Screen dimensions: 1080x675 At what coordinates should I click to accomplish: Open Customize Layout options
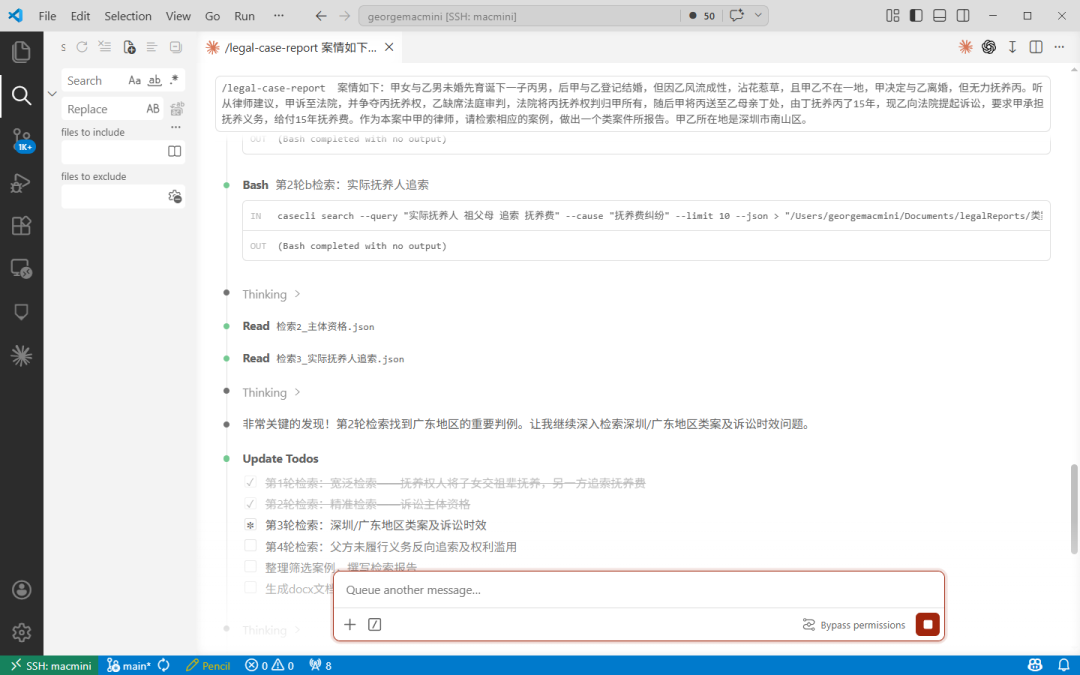pos(893,16)
